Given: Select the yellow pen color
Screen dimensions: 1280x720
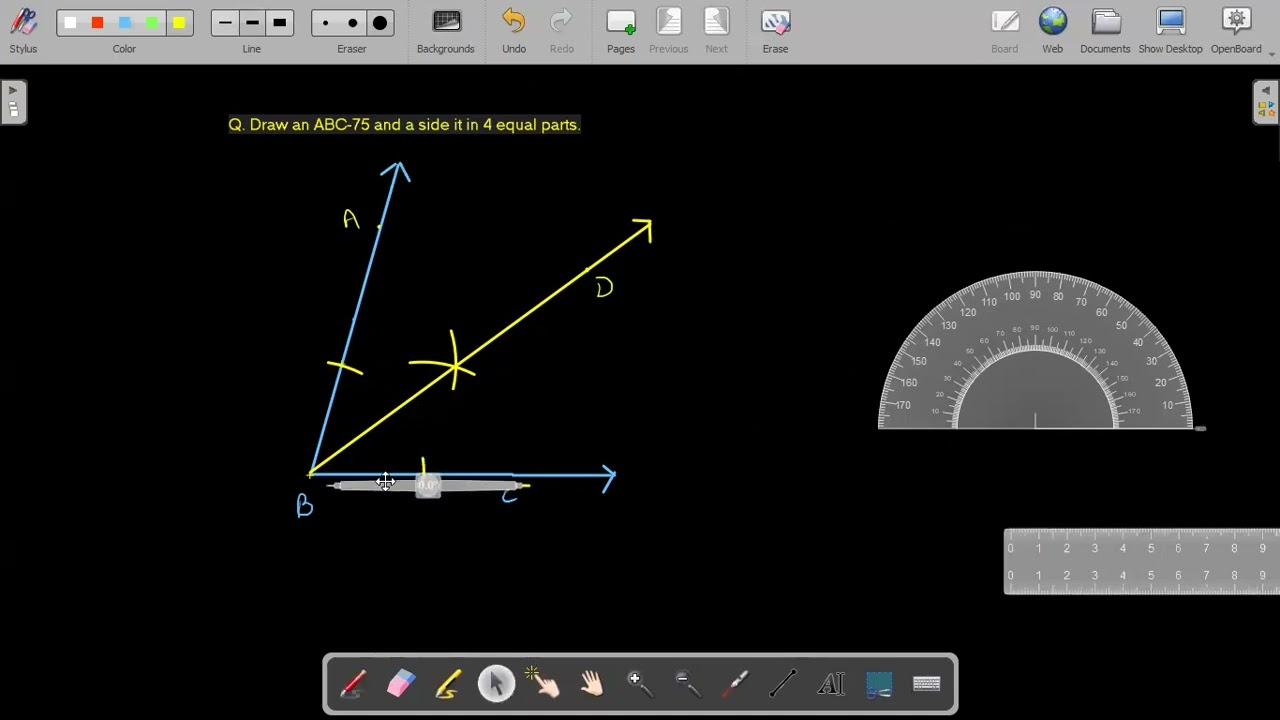Looking at the screenshot, I should coord(178,23).
